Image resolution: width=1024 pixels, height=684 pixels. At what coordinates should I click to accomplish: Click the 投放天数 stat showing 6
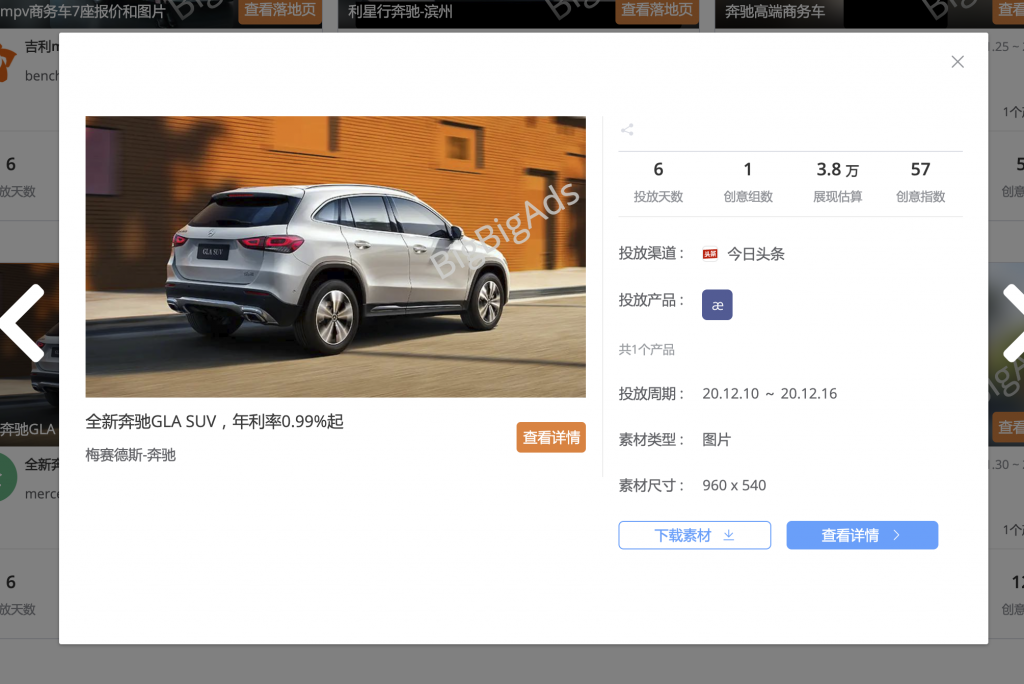[x=658, y=182]
